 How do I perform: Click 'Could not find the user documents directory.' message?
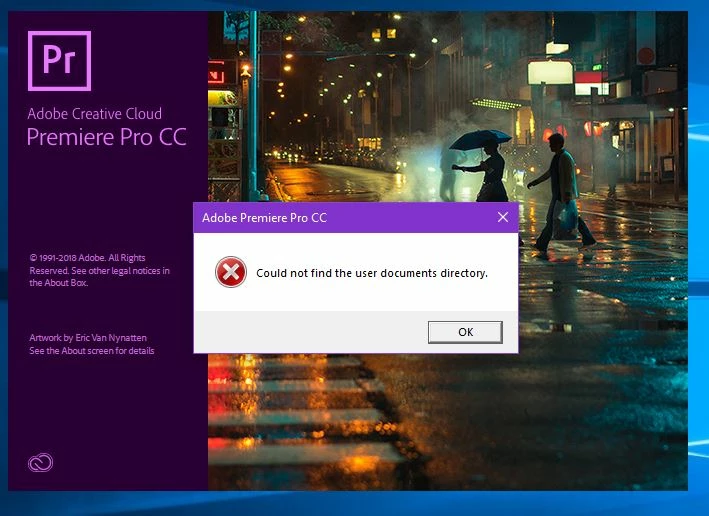pos(372,273)
